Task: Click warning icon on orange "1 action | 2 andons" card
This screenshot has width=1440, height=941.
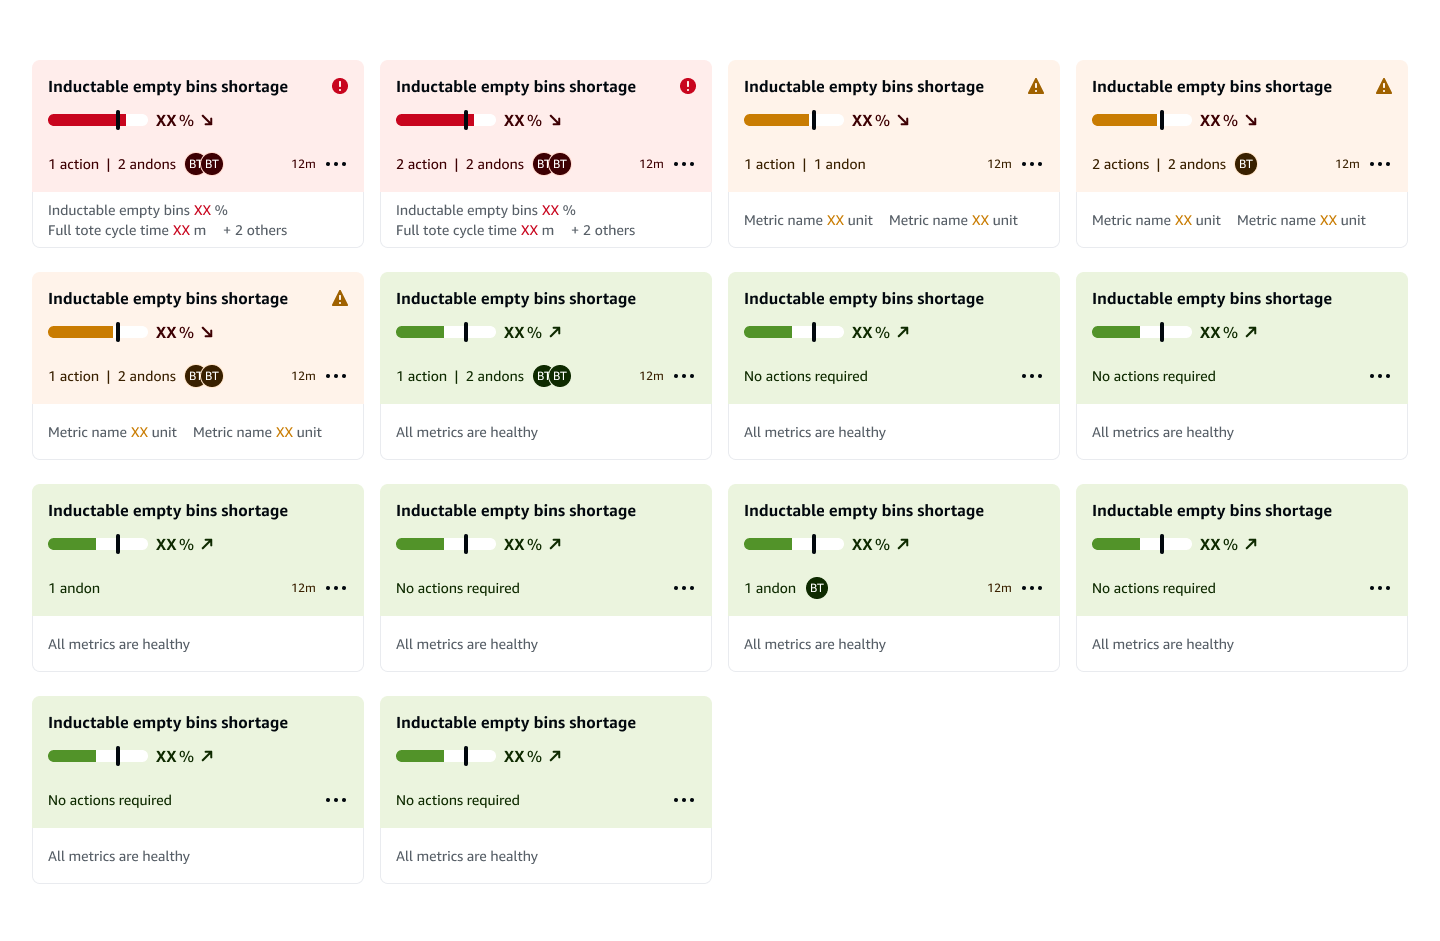Action: pos(340,298)
